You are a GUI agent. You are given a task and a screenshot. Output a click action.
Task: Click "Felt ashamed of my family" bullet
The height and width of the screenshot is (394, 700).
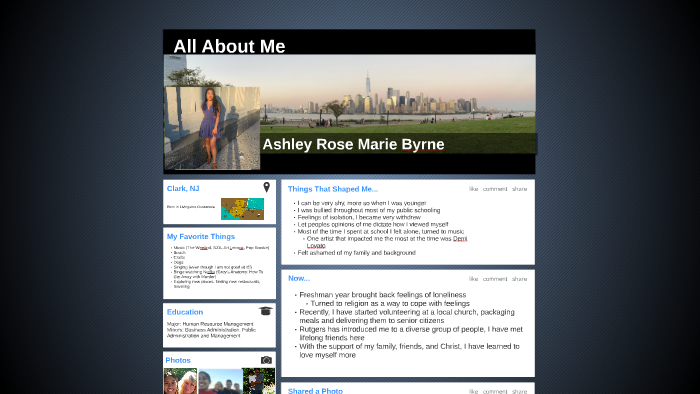click(356, 253)
